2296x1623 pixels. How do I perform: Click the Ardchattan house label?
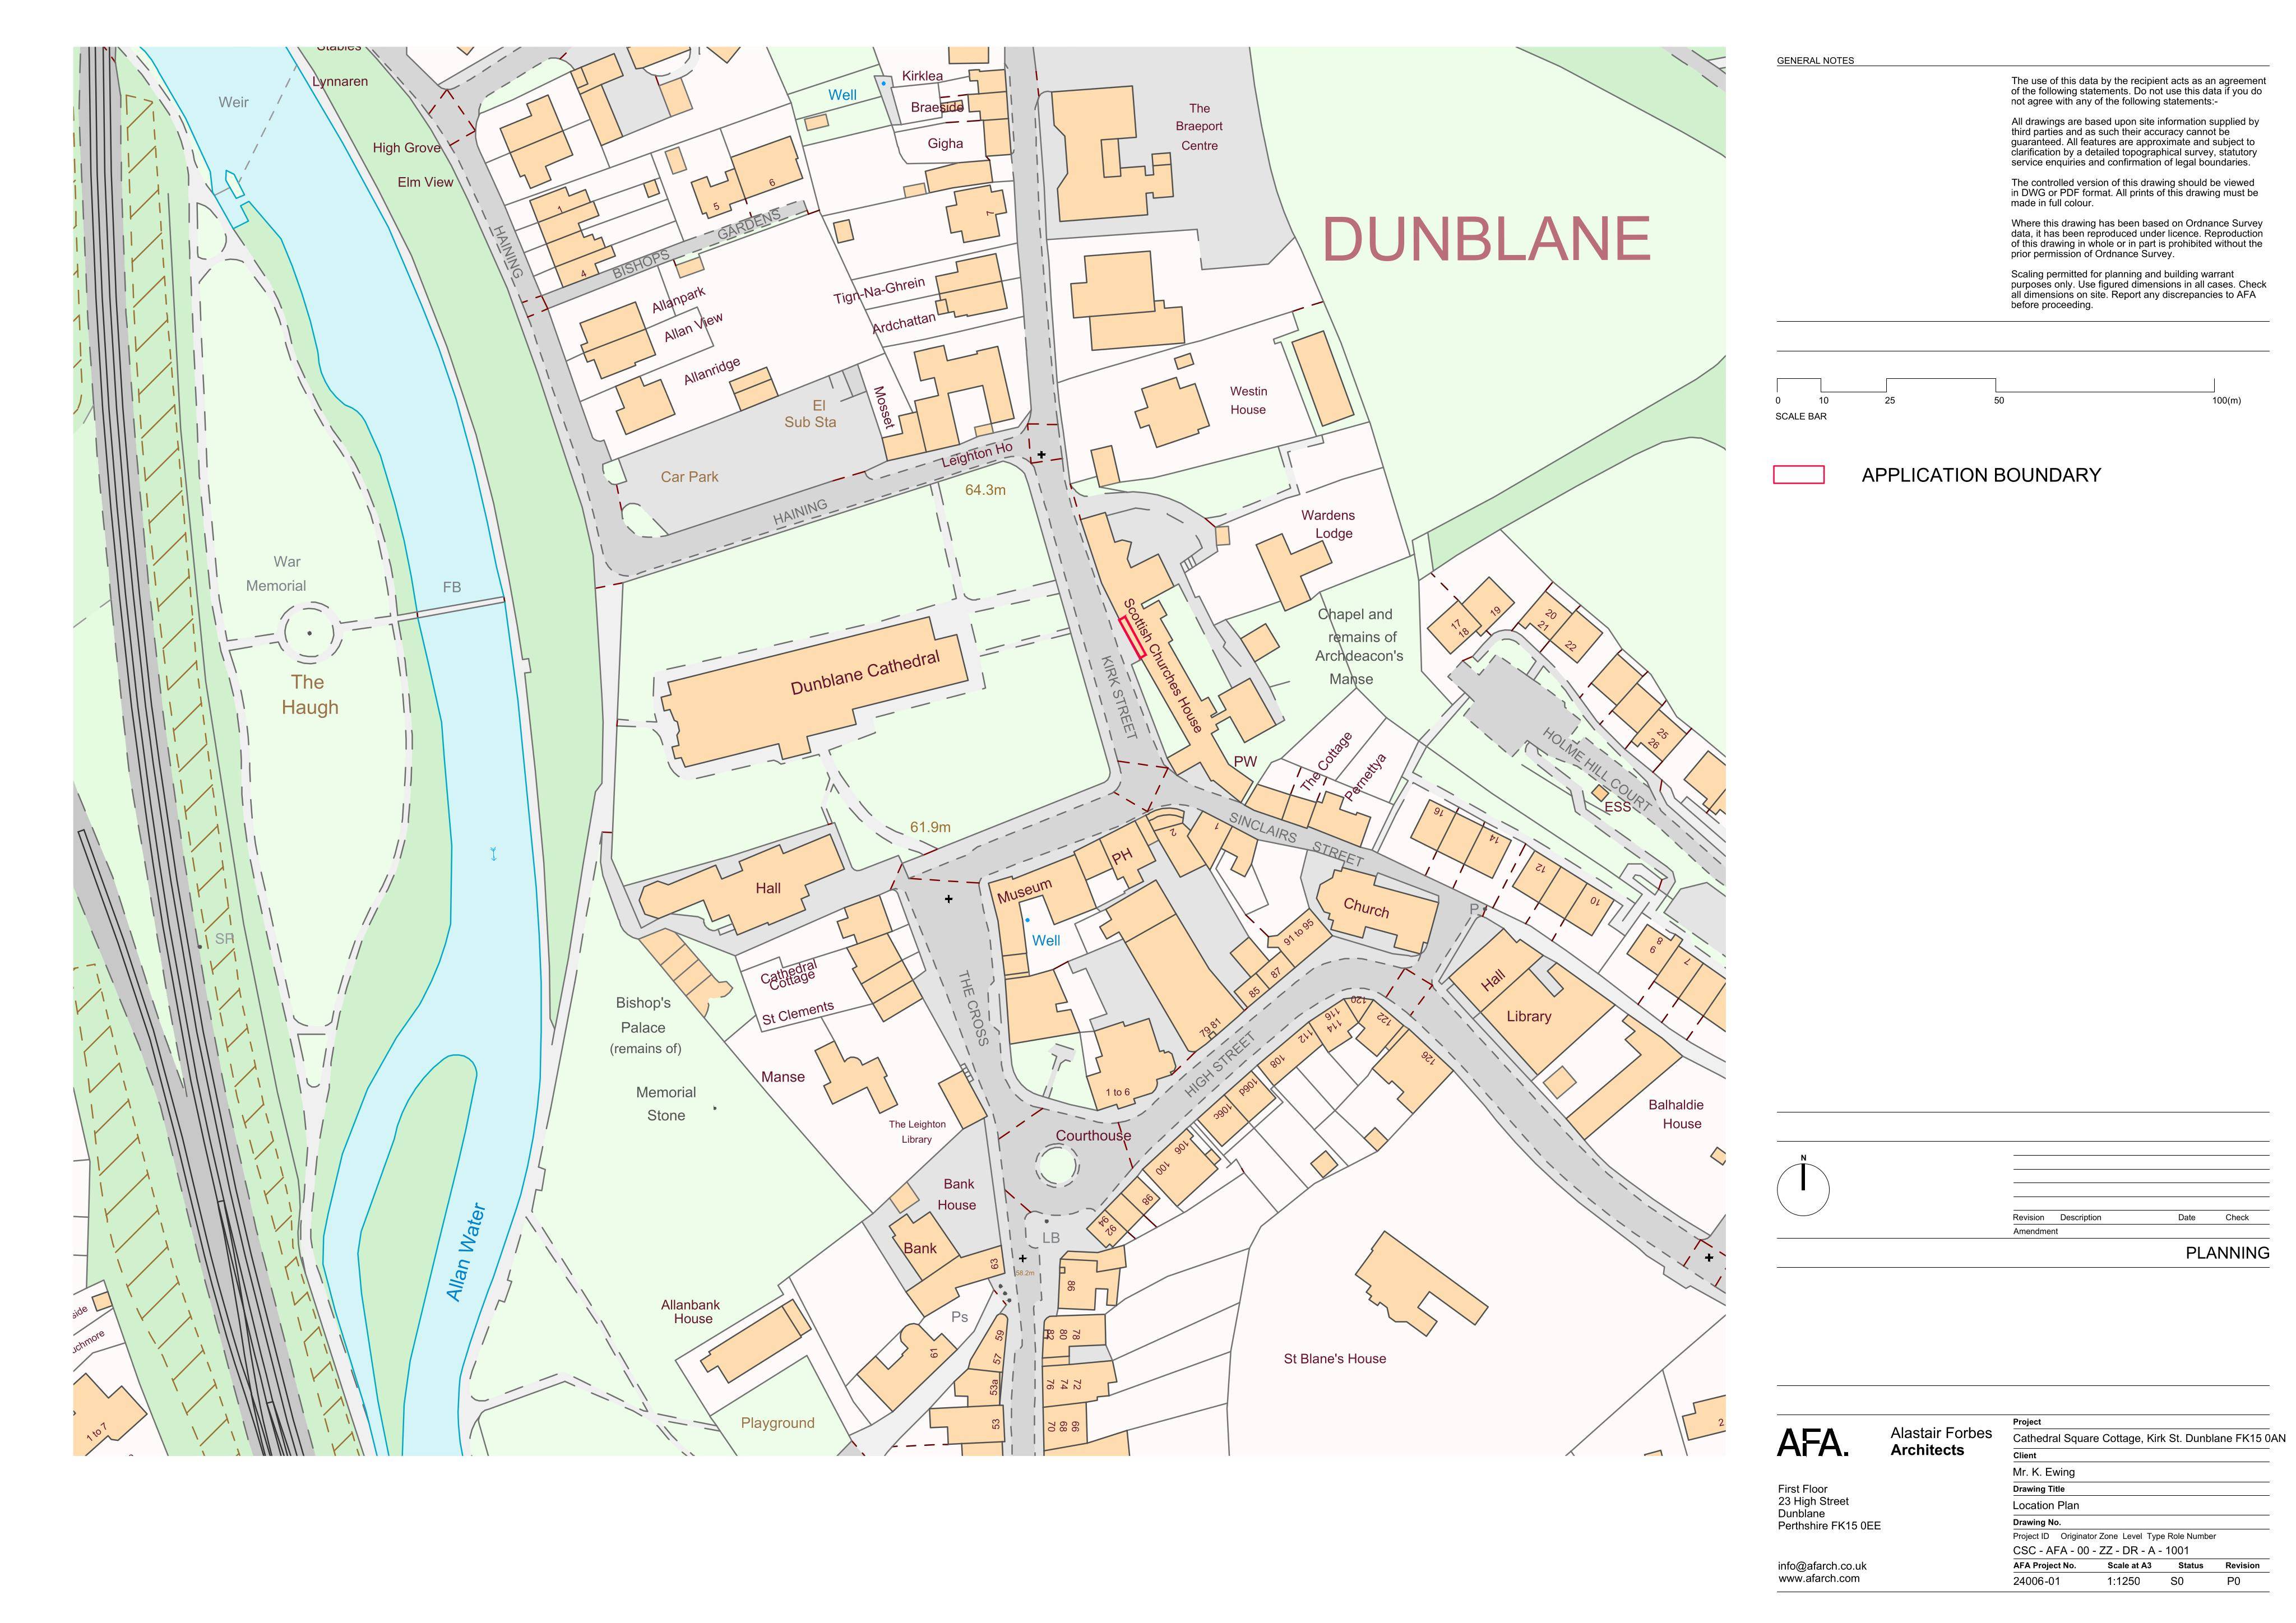904,323
